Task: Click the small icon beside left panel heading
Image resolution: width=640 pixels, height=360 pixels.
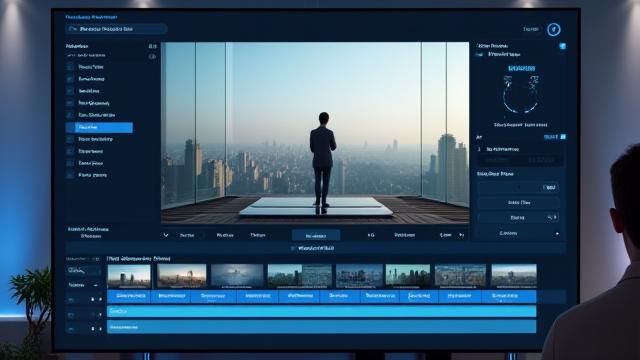Action: point(153,47)
